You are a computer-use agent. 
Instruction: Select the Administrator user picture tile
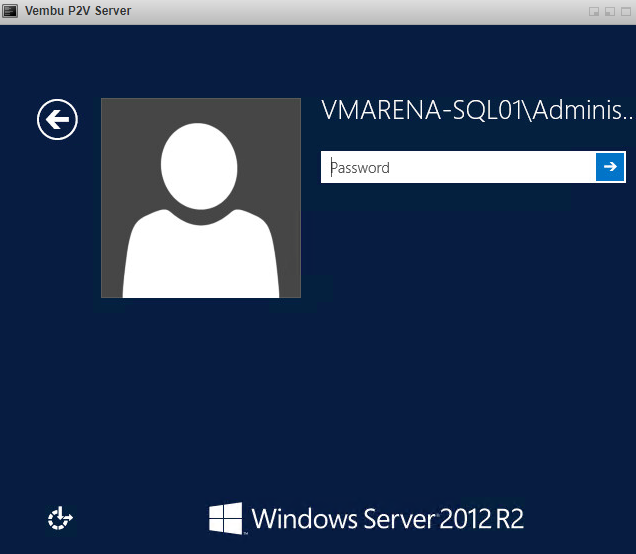tap(201, 198)
